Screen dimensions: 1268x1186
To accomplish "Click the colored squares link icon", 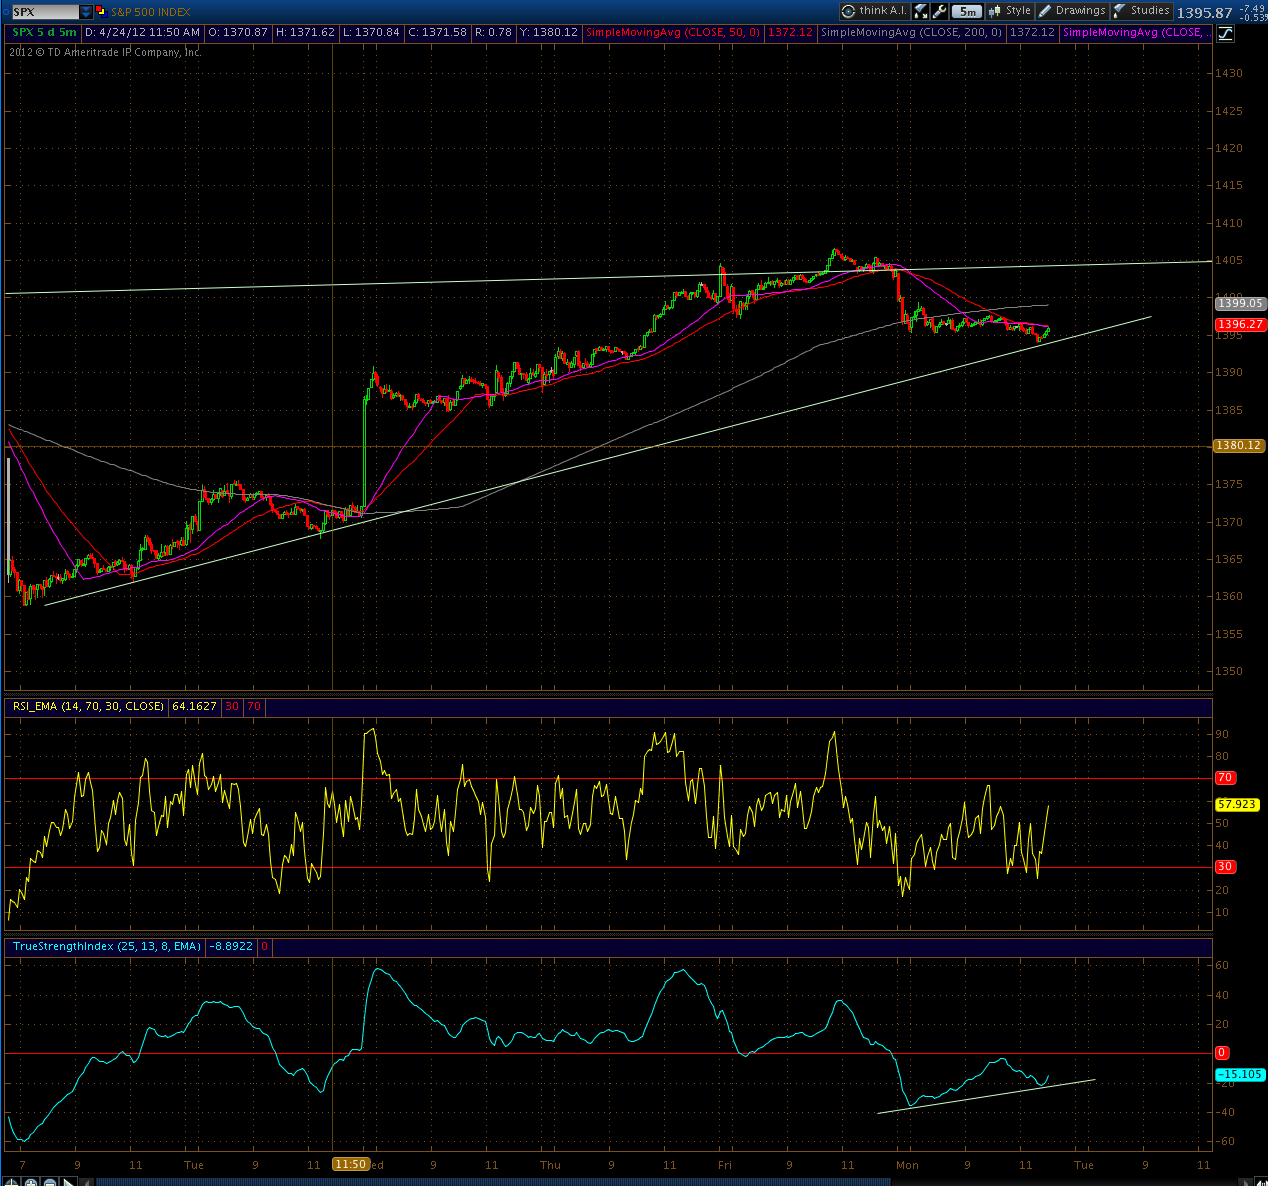I will (101, 12).
